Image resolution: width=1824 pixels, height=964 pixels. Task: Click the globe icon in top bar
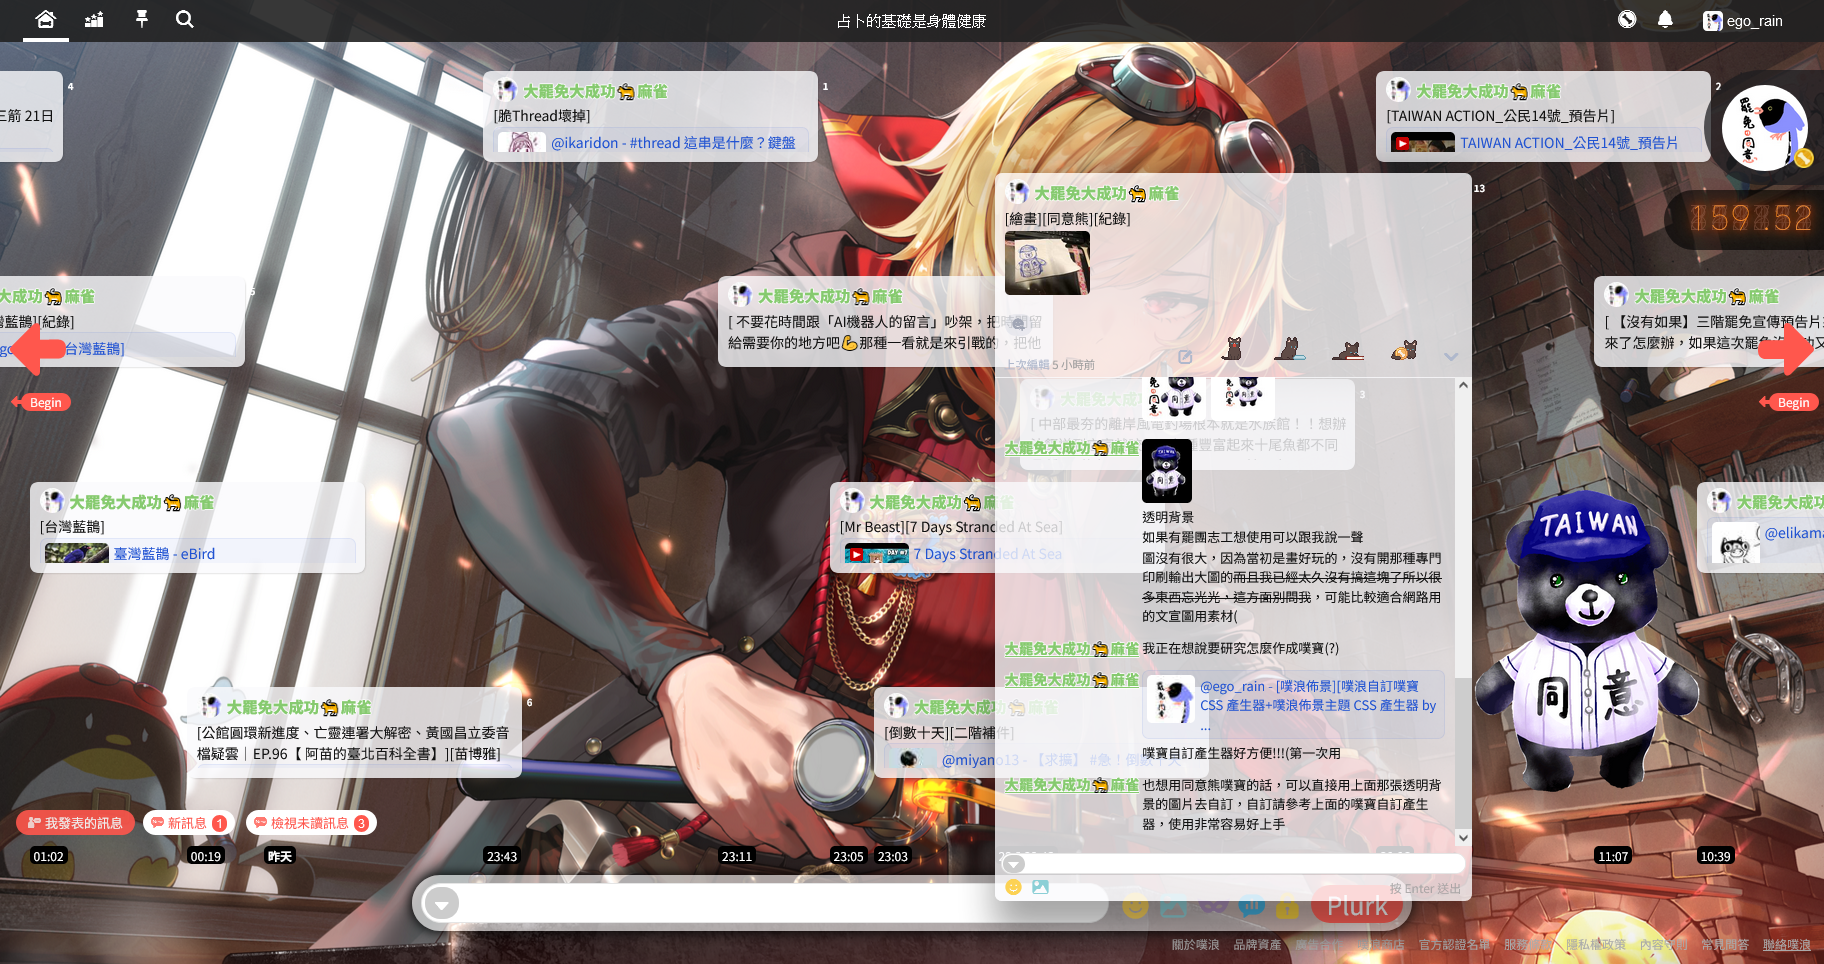pyautogui.click(x=1627, y=19)
